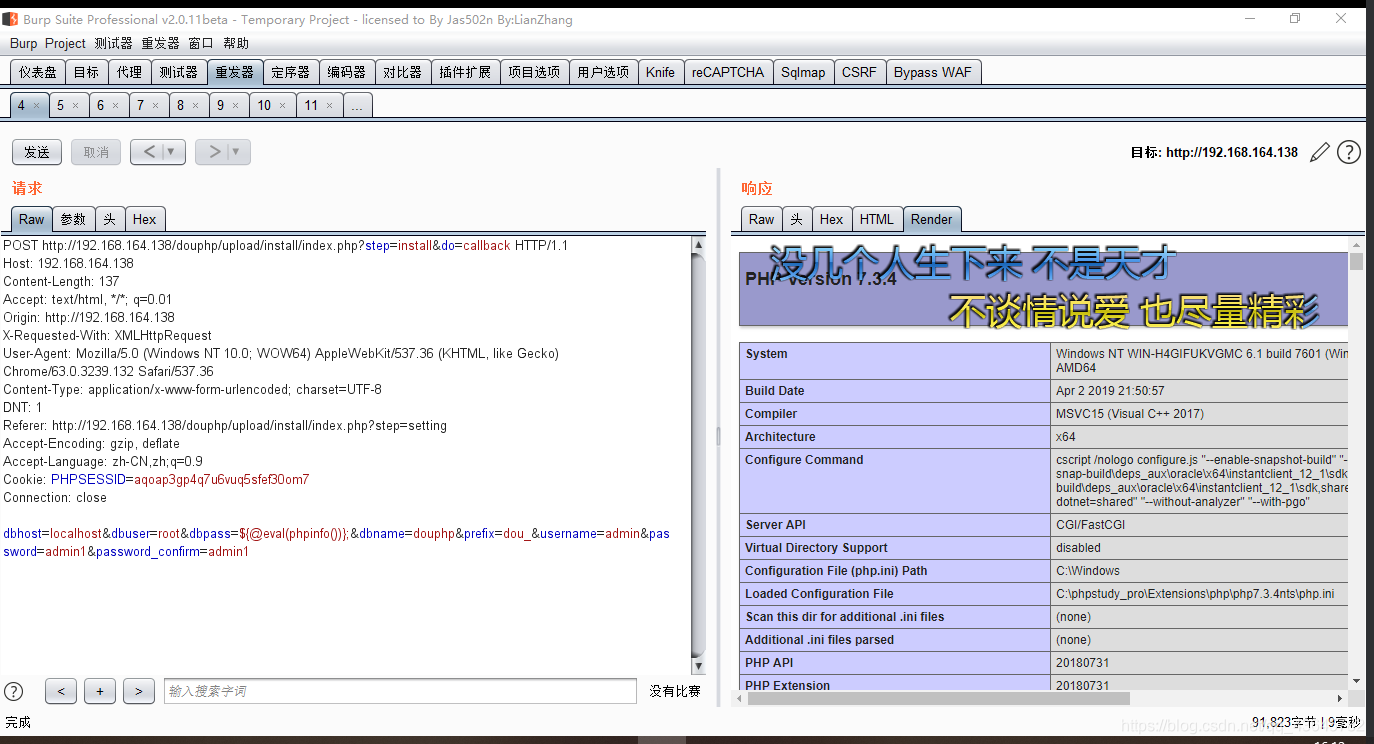Select response 头 tab
1374x744 pixels.
(x=797, y=219)
